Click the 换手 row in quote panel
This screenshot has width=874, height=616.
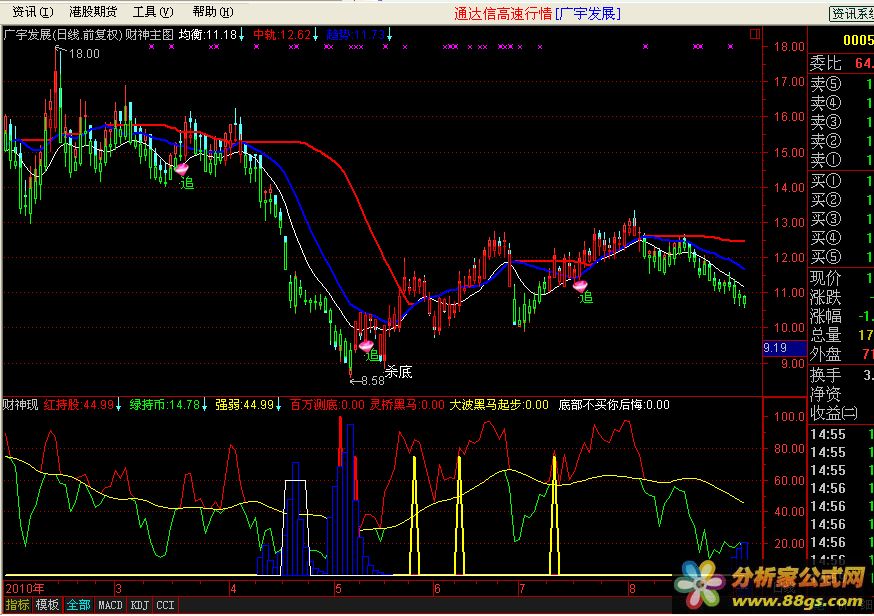(x=841, y=375)
